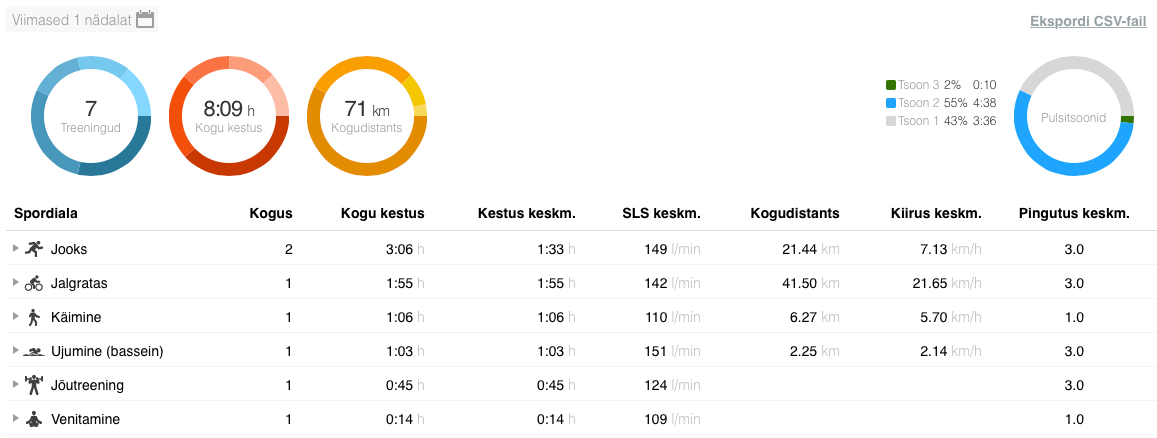Click the Treeningud donut chart
The image size is (1157, 438).
(91, 116)
